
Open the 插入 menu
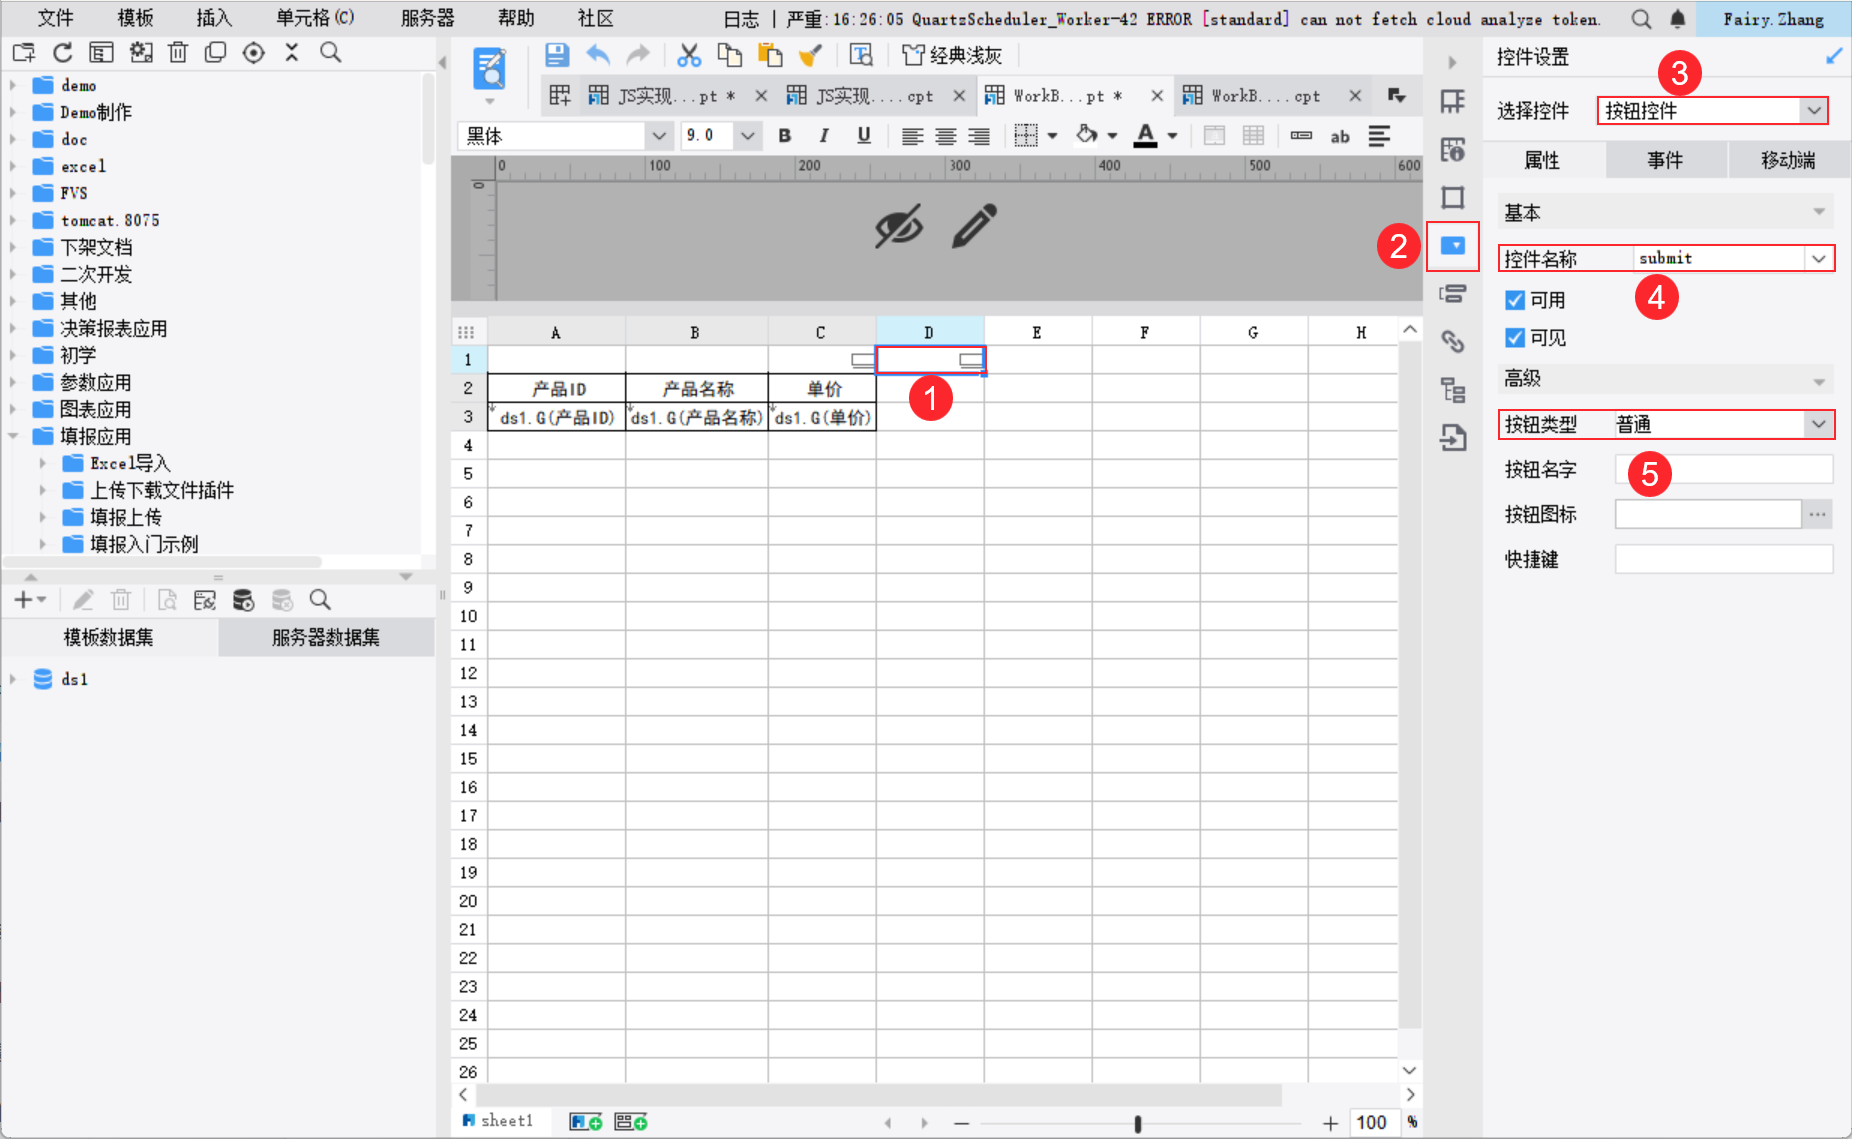click(x=213, y=19)
